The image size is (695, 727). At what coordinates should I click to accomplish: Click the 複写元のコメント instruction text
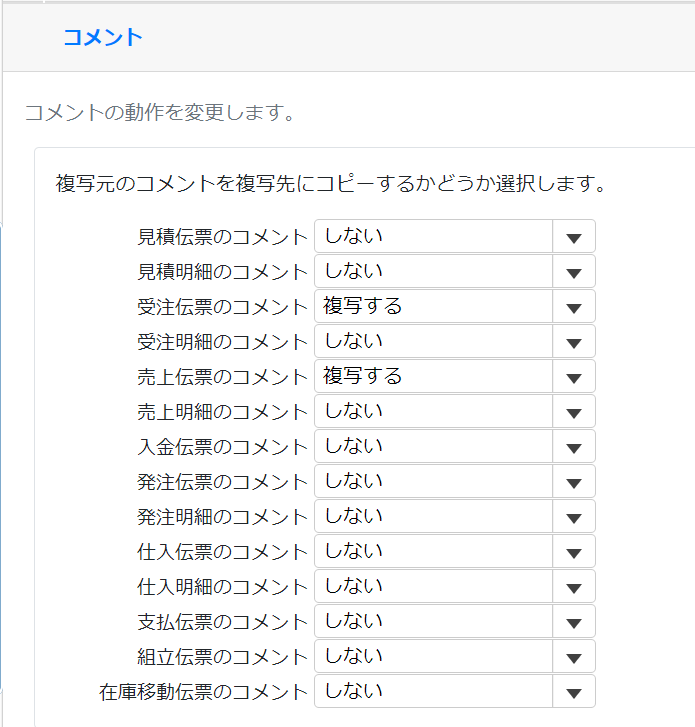click(x=331, y=184)
